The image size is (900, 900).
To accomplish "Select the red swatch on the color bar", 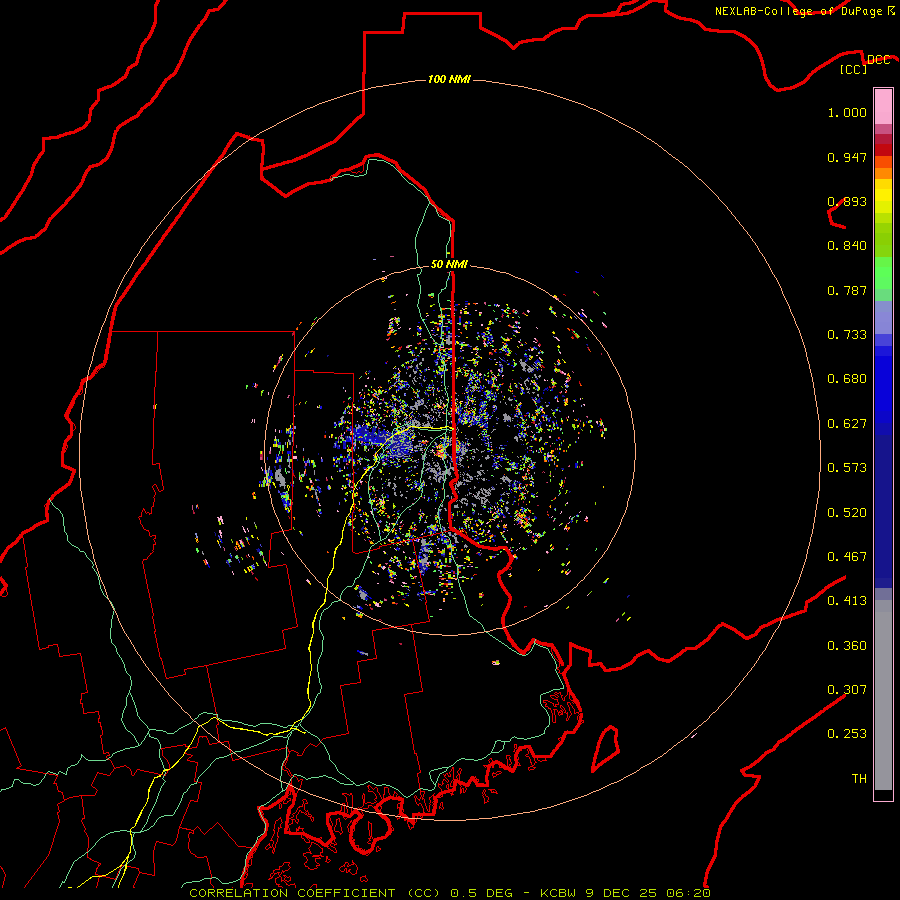I will pyautogui.click(x=883, y=150).
